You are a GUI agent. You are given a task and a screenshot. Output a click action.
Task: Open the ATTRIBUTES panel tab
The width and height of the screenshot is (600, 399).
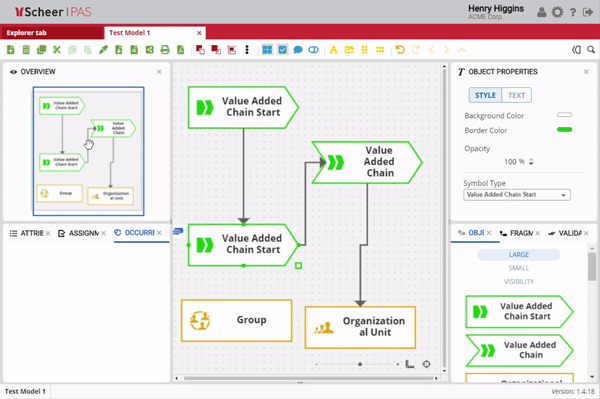pos(27,233)
